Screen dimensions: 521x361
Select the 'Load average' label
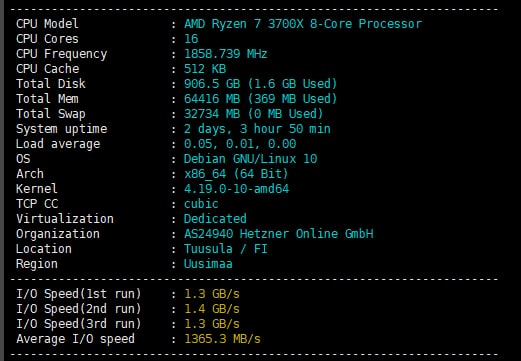point(58,144)
